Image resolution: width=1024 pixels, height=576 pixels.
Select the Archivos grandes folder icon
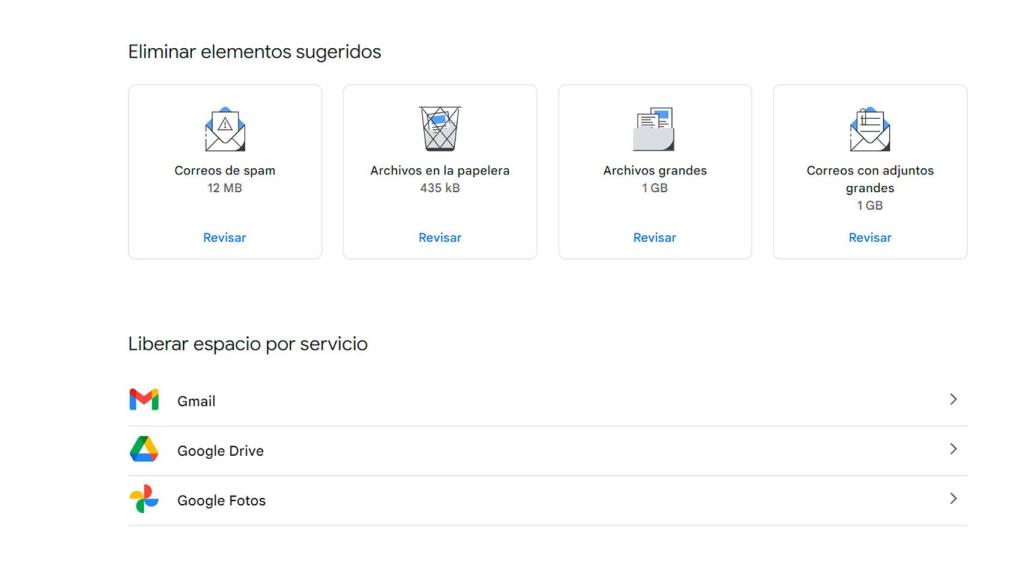[655, 126]
